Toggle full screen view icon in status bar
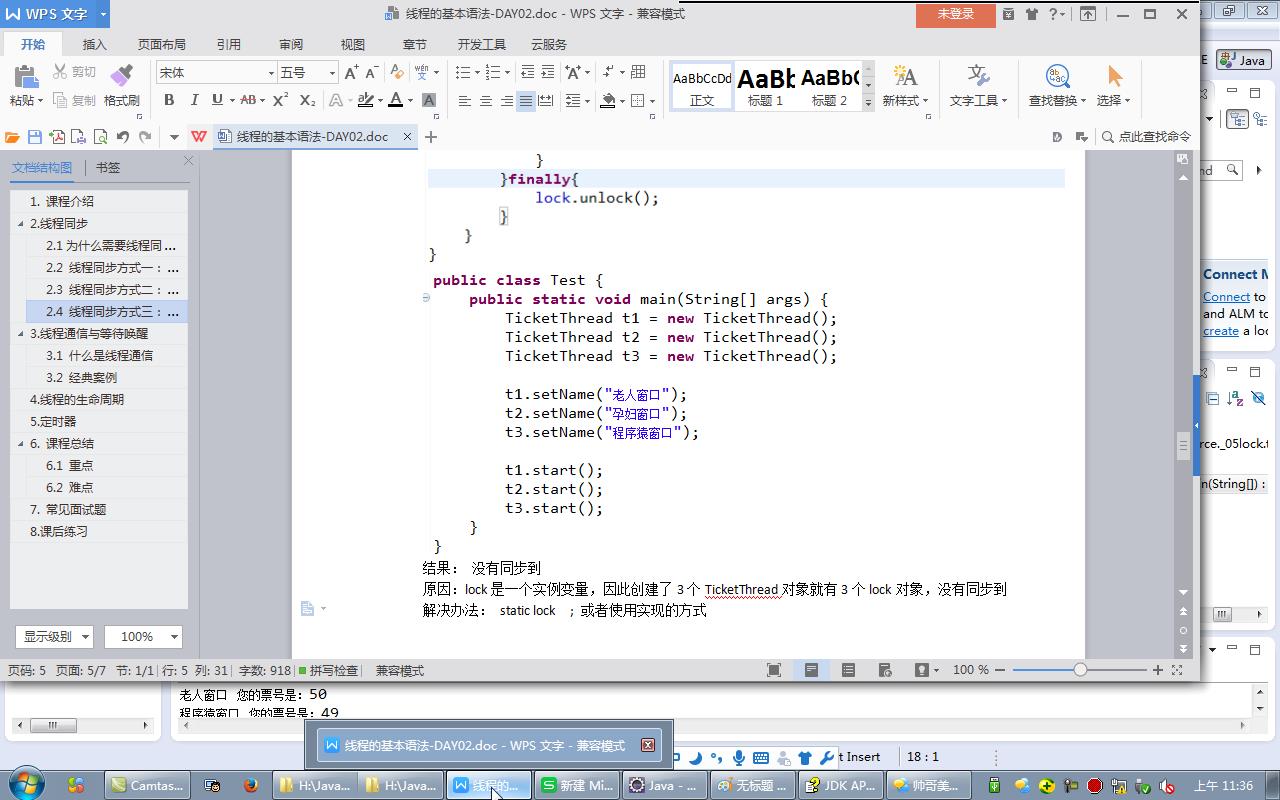1280x800 pixels. tap(773, 670)
